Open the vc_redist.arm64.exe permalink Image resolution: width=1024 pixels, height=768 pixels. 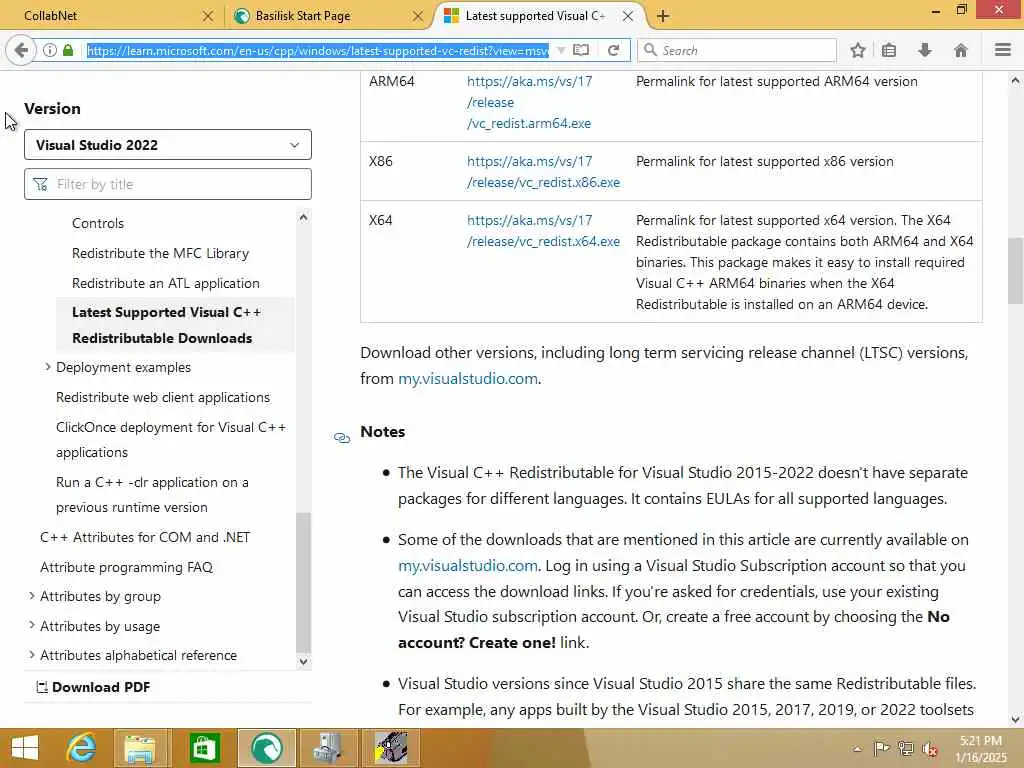point(529,103)
